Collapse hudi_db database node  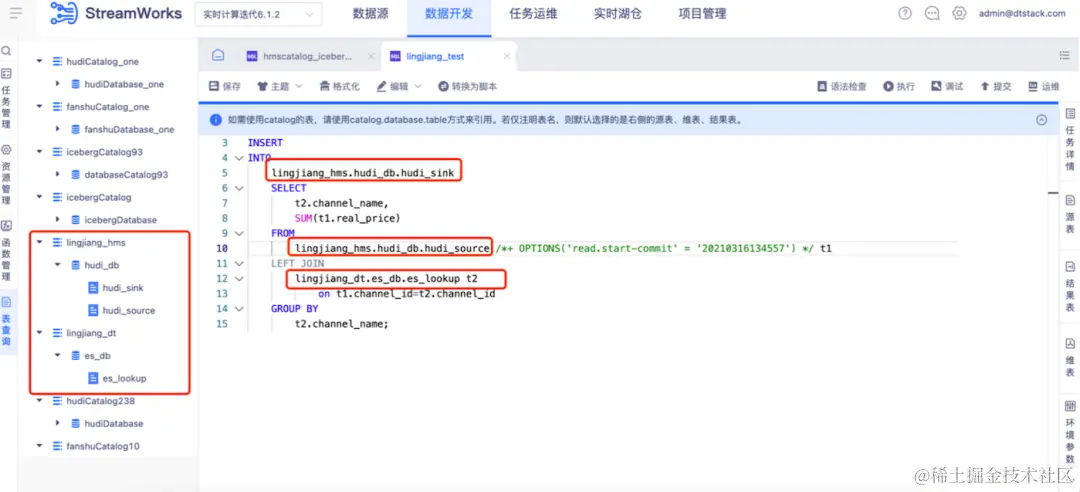pyautogui.click(x=58, y=265)
